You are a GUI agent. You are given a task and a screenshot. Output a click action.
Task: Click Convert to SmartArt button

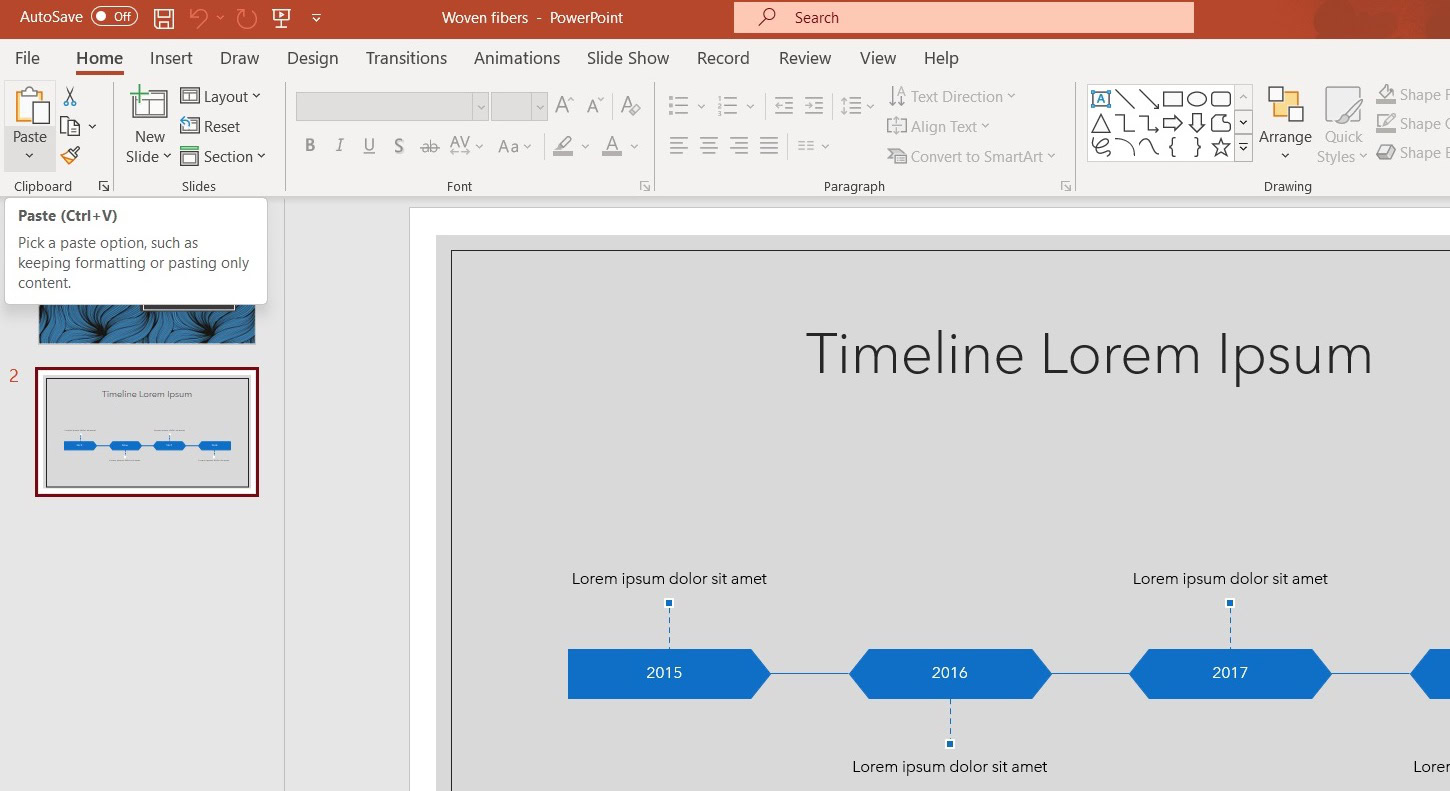[x=970, y=156]
